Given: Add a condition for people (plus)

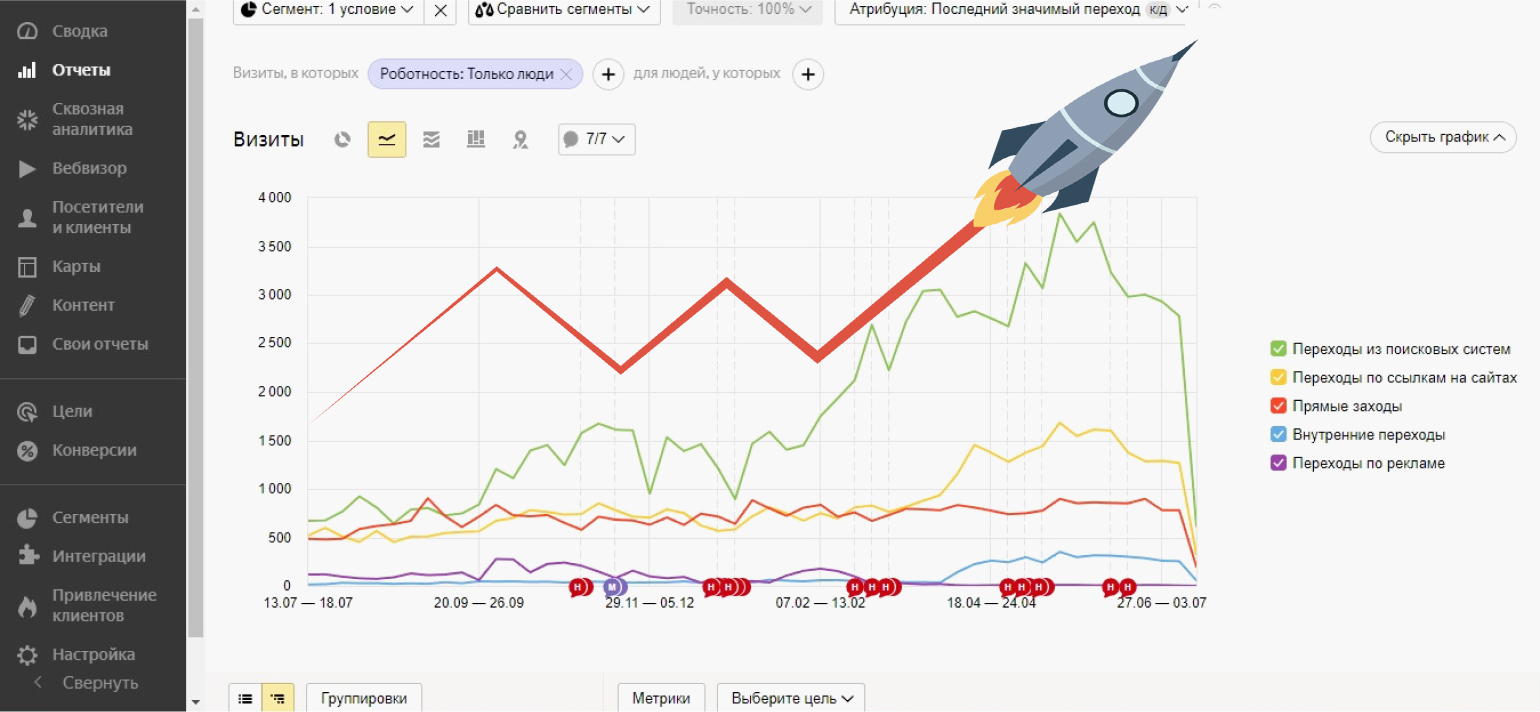Looking at the screenshot, I should pyautogui.click(x=808, y=74).
